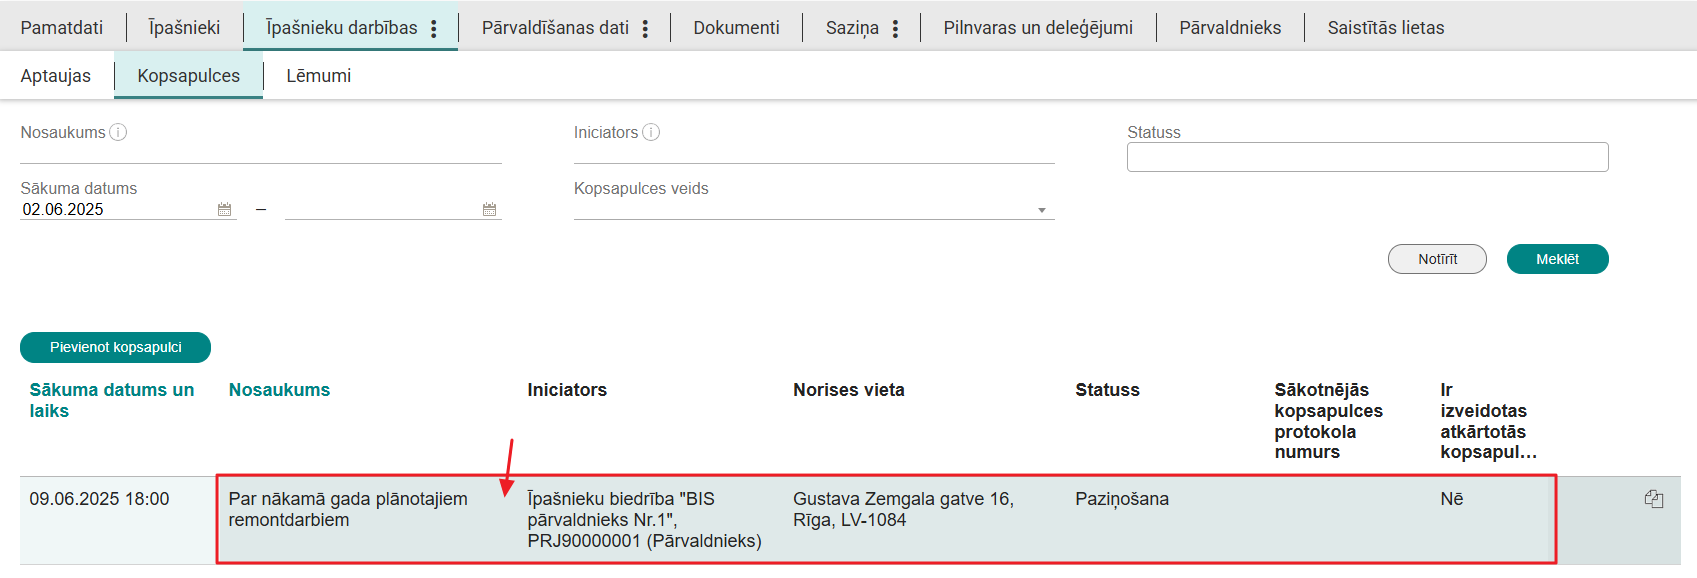Open meeting row Par nākamā gada plānotajiem remontdarbiem

pyautogui.click(x=347, y=509)
